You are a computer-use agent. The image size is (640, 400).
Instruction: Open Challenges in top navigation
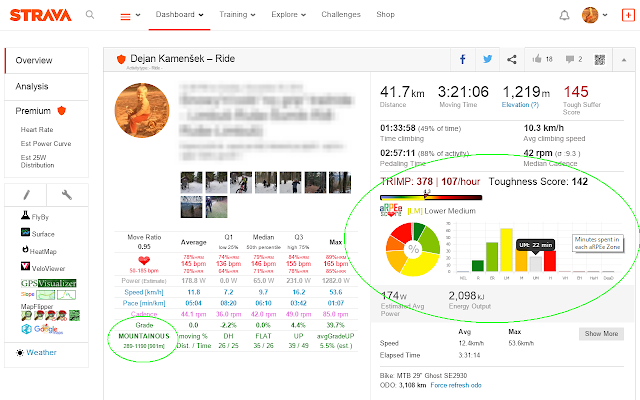341,15
